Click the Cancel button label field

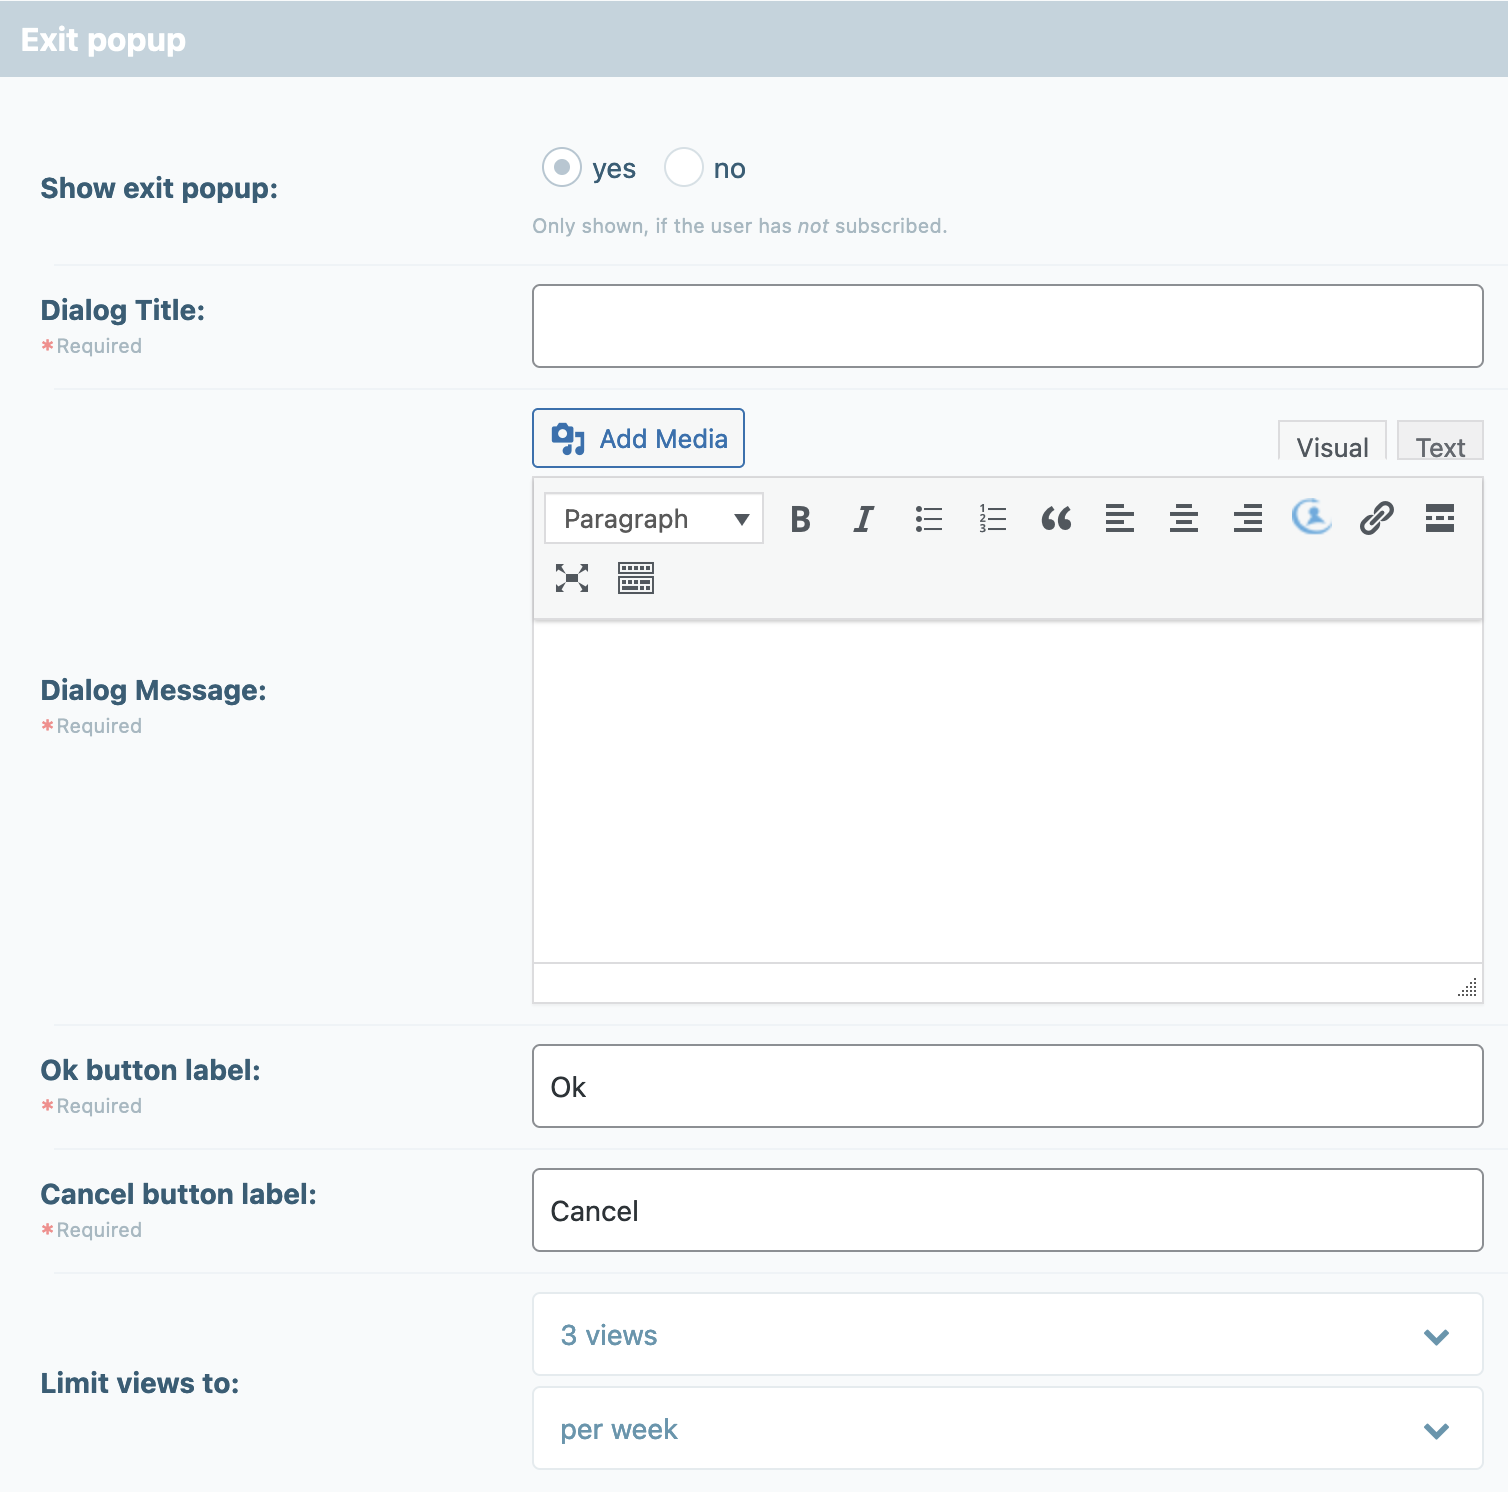(1008, 1210)
